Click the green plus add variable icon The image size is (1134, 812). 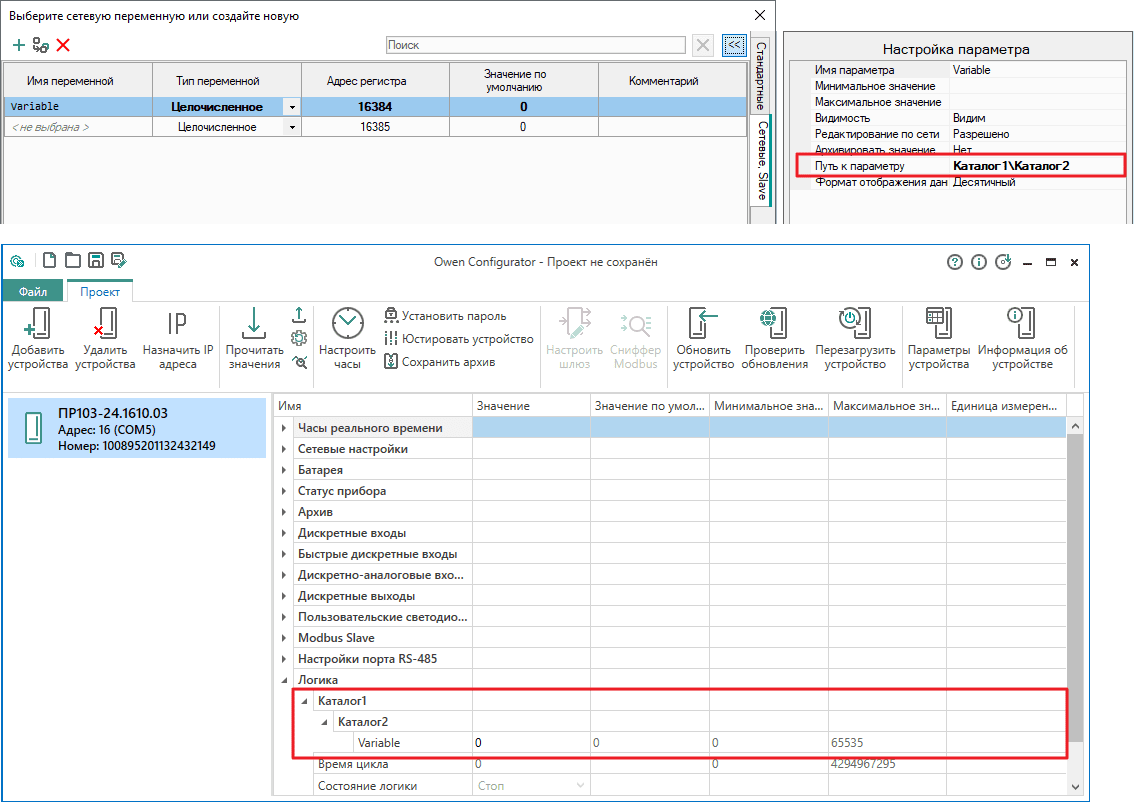click(18, 45)
